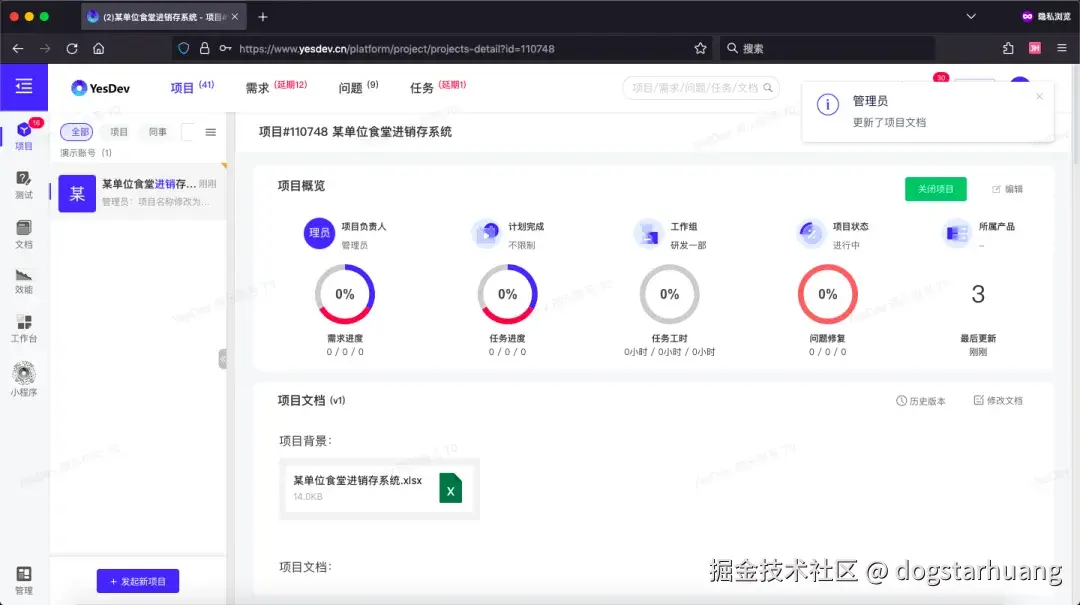Click the YesDev logo
The height and width of the screenshot is (605, 1080).
pyautogui.click(x=100, y=88)
